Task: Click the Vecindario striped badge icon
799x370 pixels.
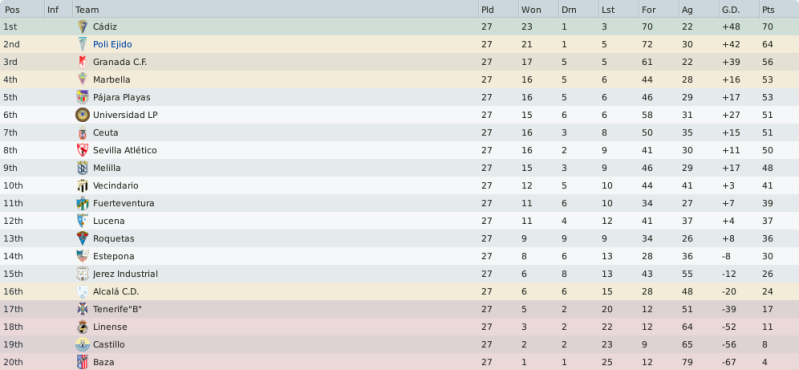Action: (x=83, y=186)
